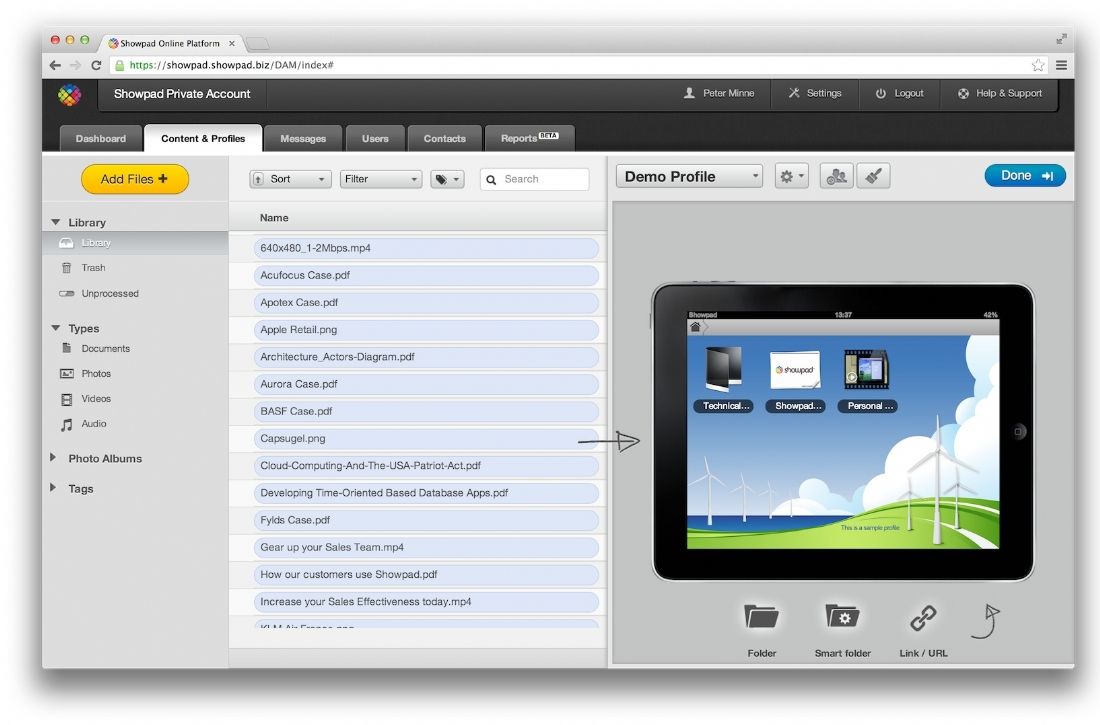
Task: Click the paintbrush appearance icon
Action: tap(873, 176)
